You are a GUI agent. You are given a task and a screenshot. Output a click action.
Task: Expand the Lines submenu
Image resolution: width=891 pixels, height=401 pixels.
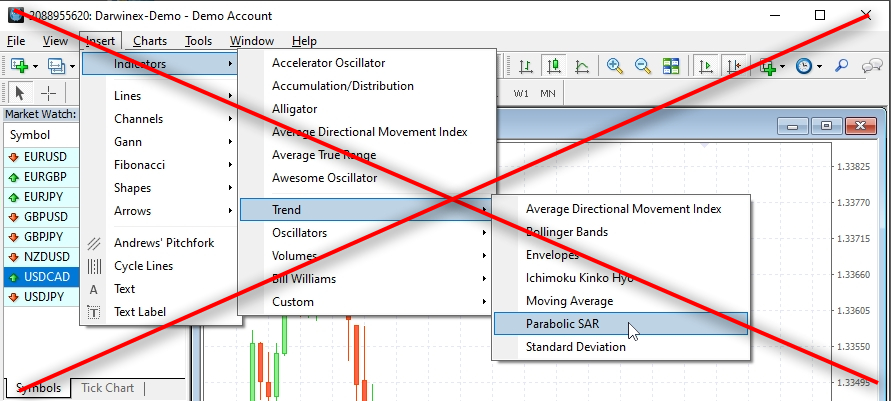point(161,96)
